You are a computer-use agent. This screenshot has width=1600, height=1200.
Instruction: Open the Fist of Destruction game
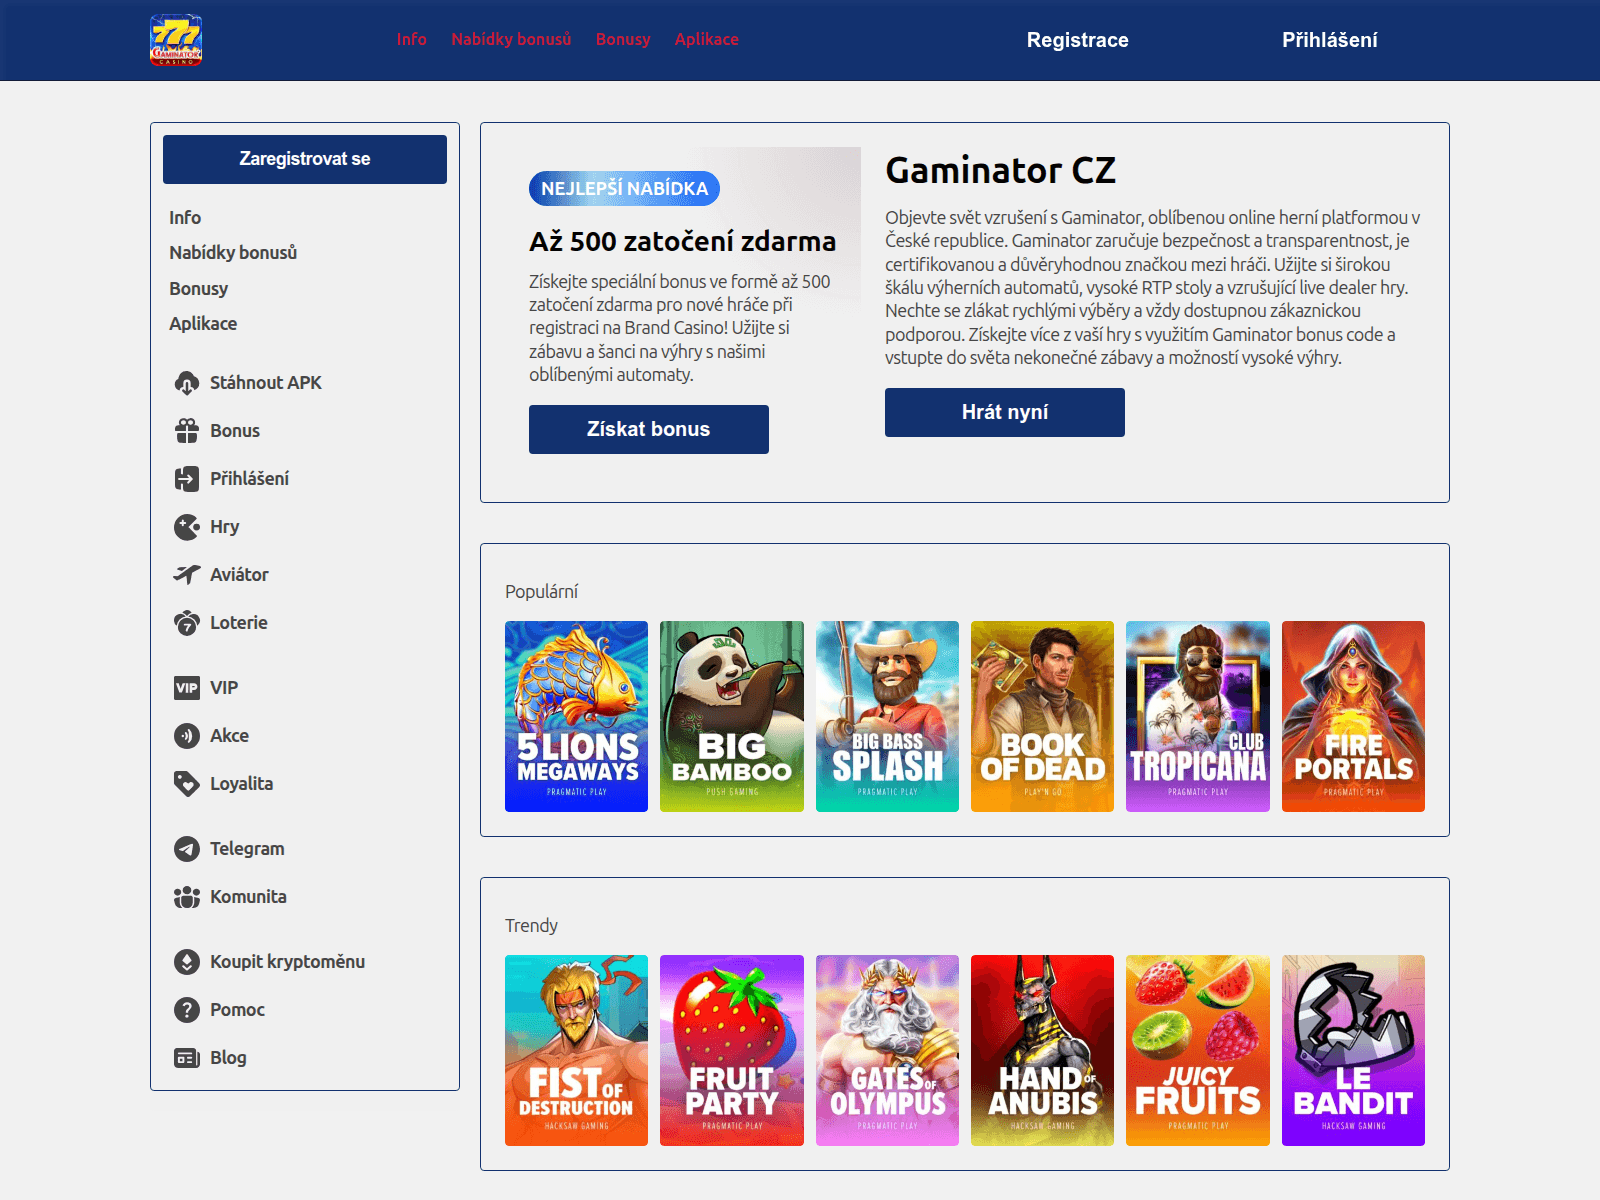point(576,1050)
